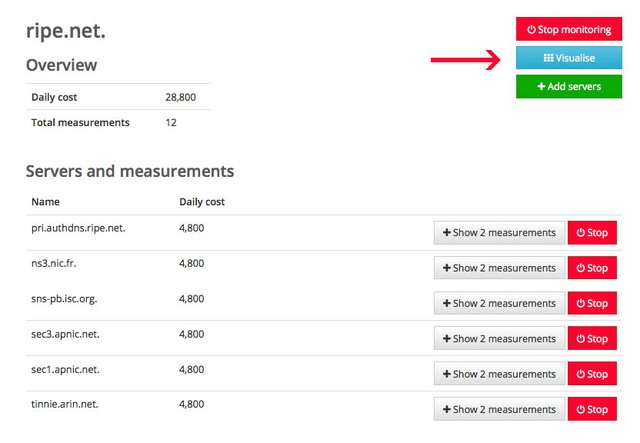Show 2 measurements for tinnie.arin.net.
This screenshot has width=640, height=443.
coord(499,409)
